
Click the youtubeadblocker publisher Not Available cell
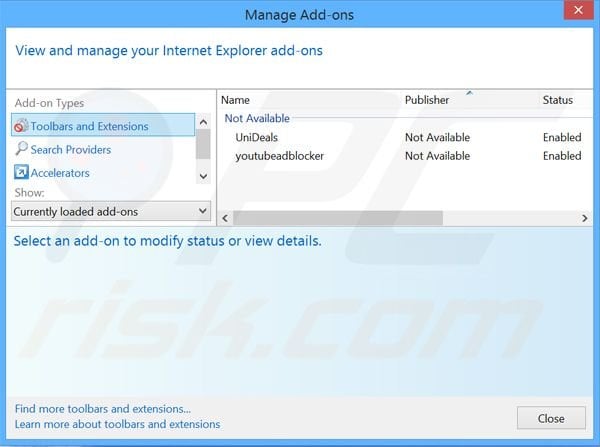click(x=437, y=156)
